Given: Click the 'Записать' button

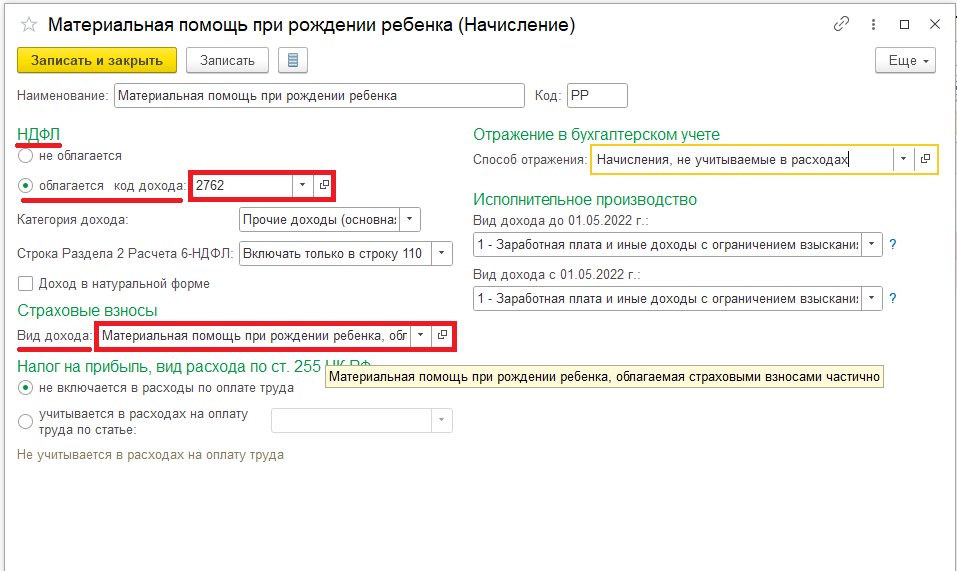Looking at the screenshot, I should click(x=227, y=60).
